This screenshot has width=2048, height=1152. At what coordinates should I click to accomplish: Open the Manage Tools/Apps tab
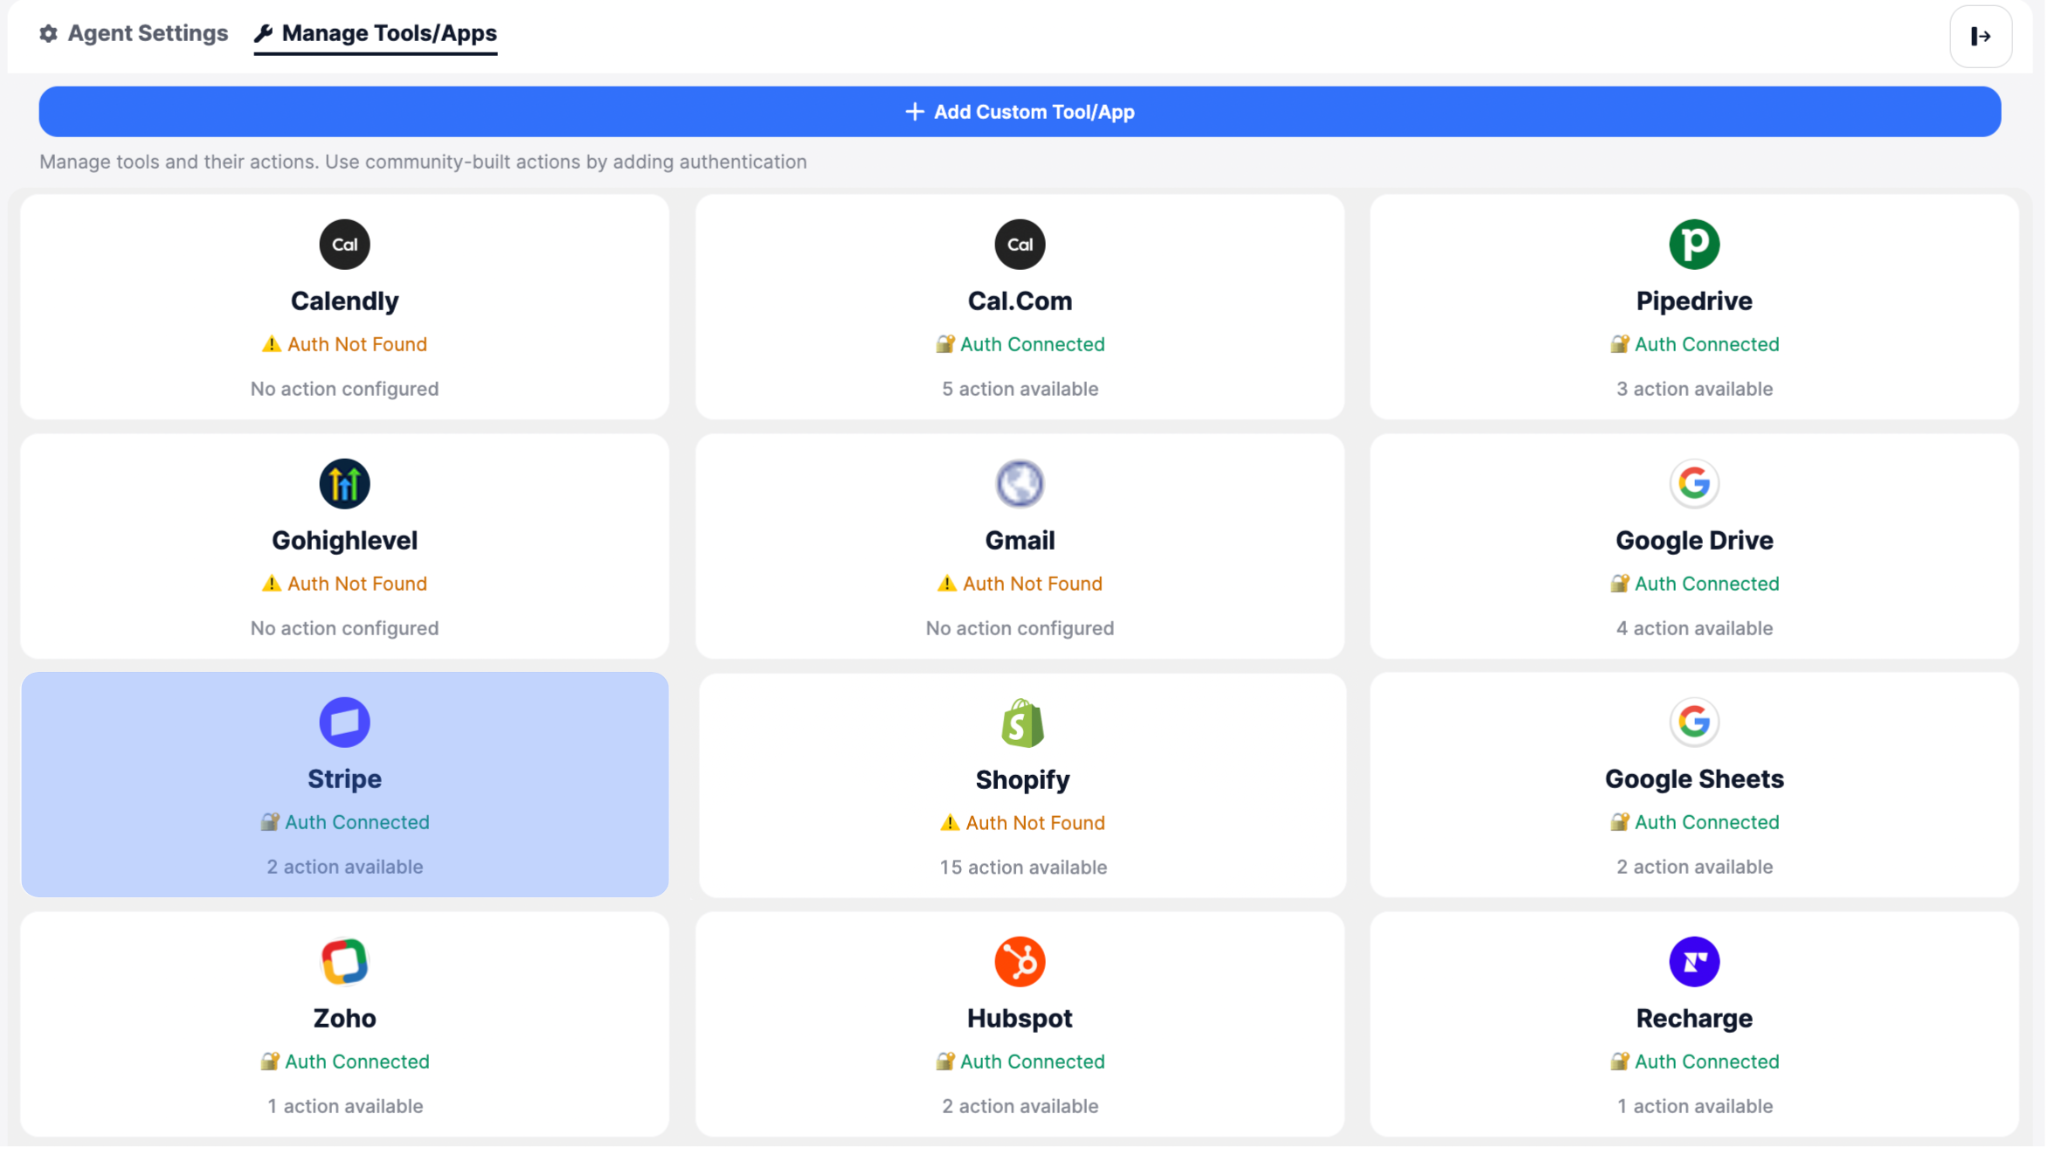pyautogui.click(x=375, y=33)
